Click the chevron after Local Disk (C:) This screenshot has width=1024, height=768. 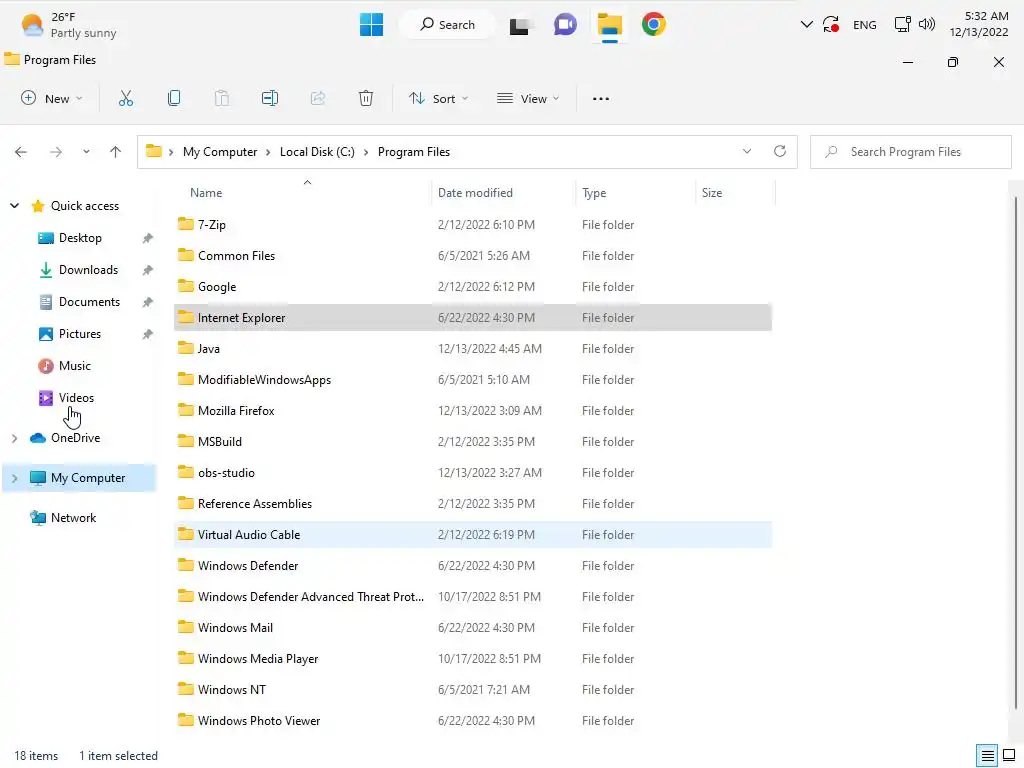click(x=366, y=152)
